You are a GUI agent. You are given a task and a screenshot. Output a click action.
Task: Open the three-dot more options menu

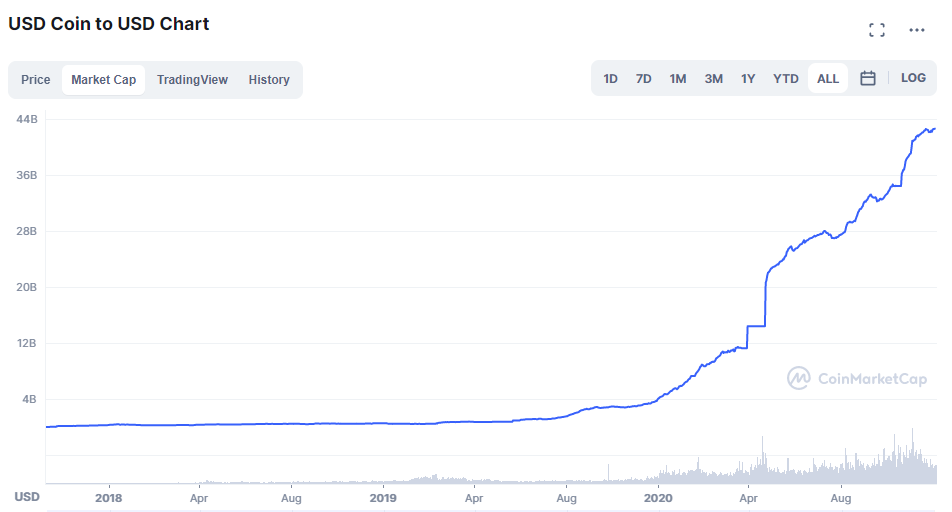pyautogui.click(x=917, y=30)
